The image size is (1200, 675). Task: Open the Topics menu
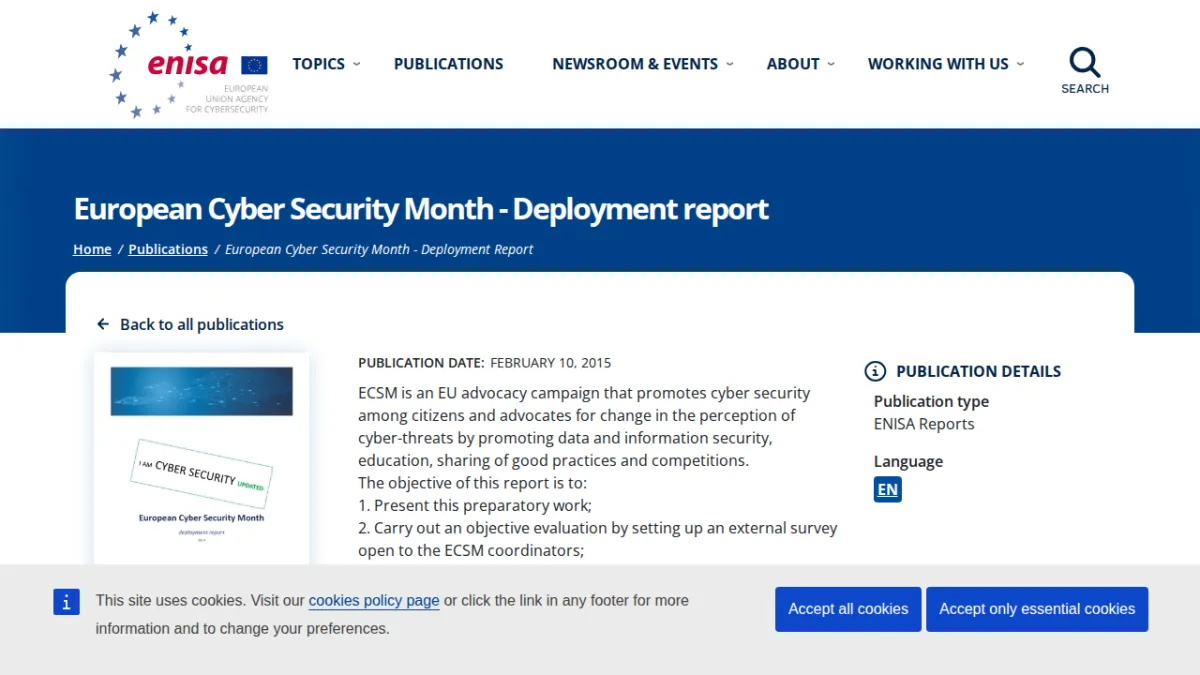[319, 64]
